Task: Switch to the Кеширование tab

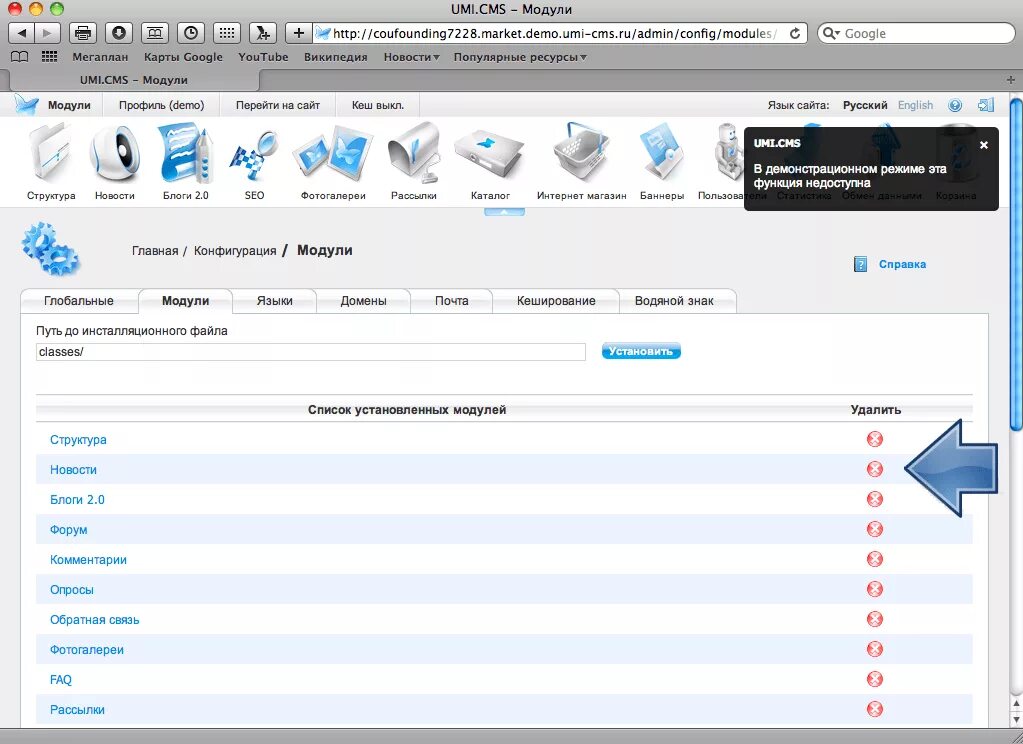Action: point(556,301)
